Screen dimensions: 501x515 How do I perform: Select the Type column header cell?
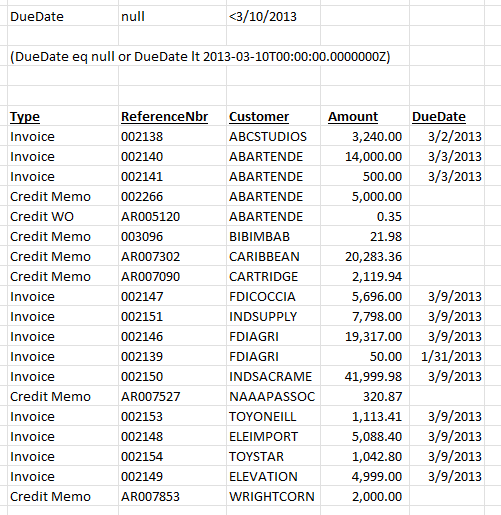63,116
